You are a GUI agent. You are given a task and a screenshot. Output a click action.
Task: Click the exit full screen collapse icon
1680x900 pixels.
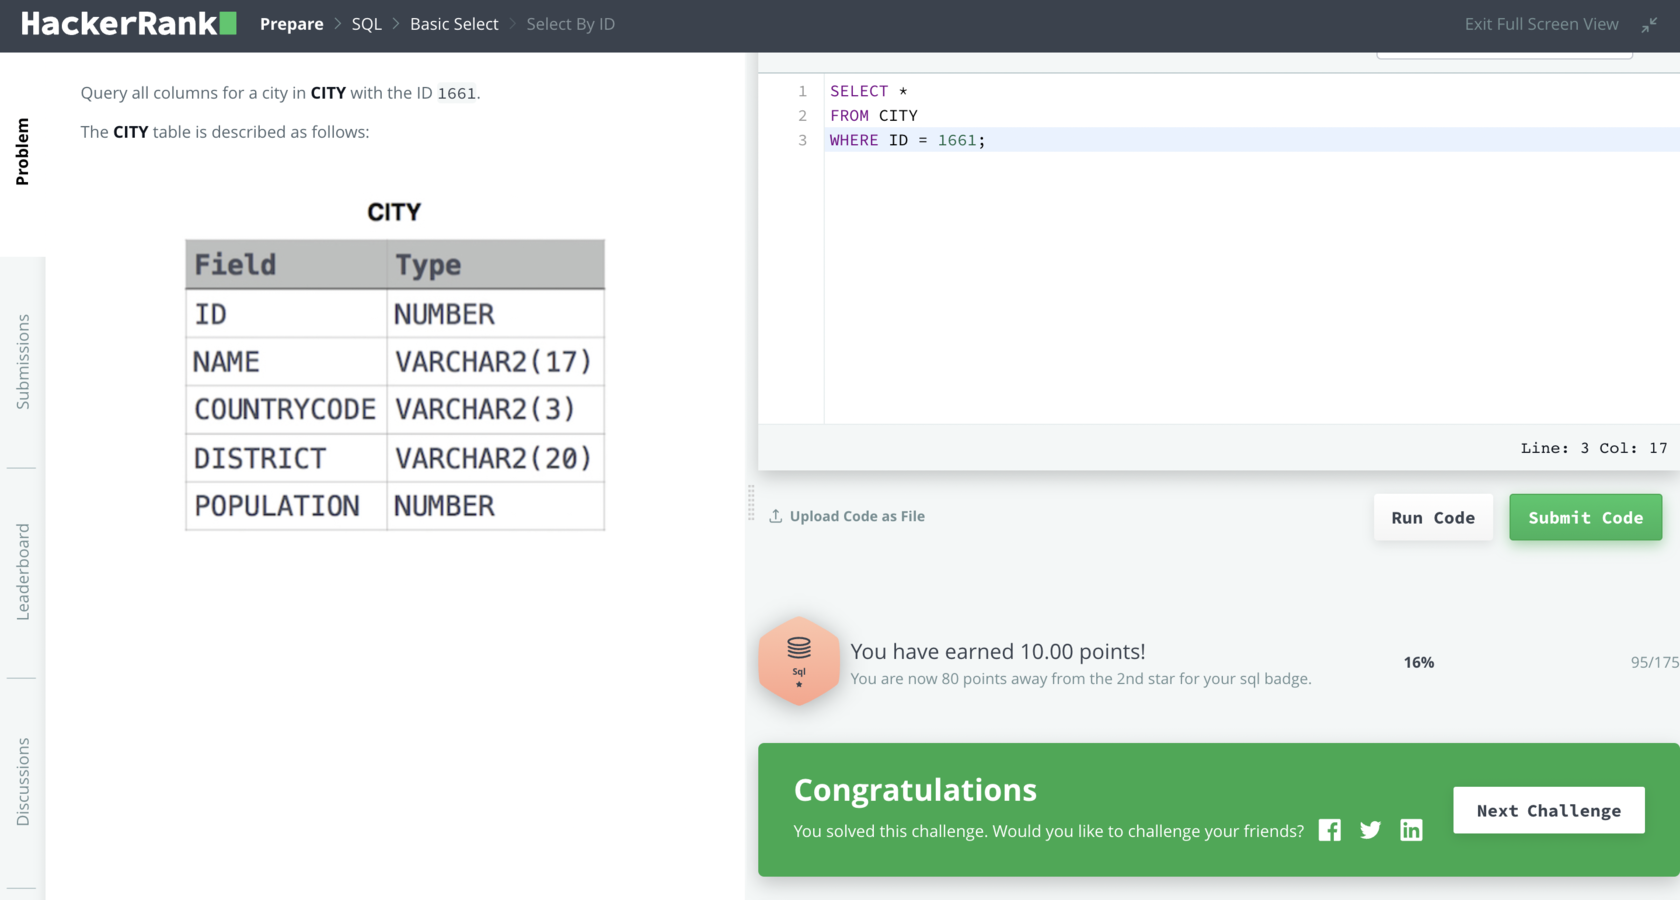(x=1649, y=25)
